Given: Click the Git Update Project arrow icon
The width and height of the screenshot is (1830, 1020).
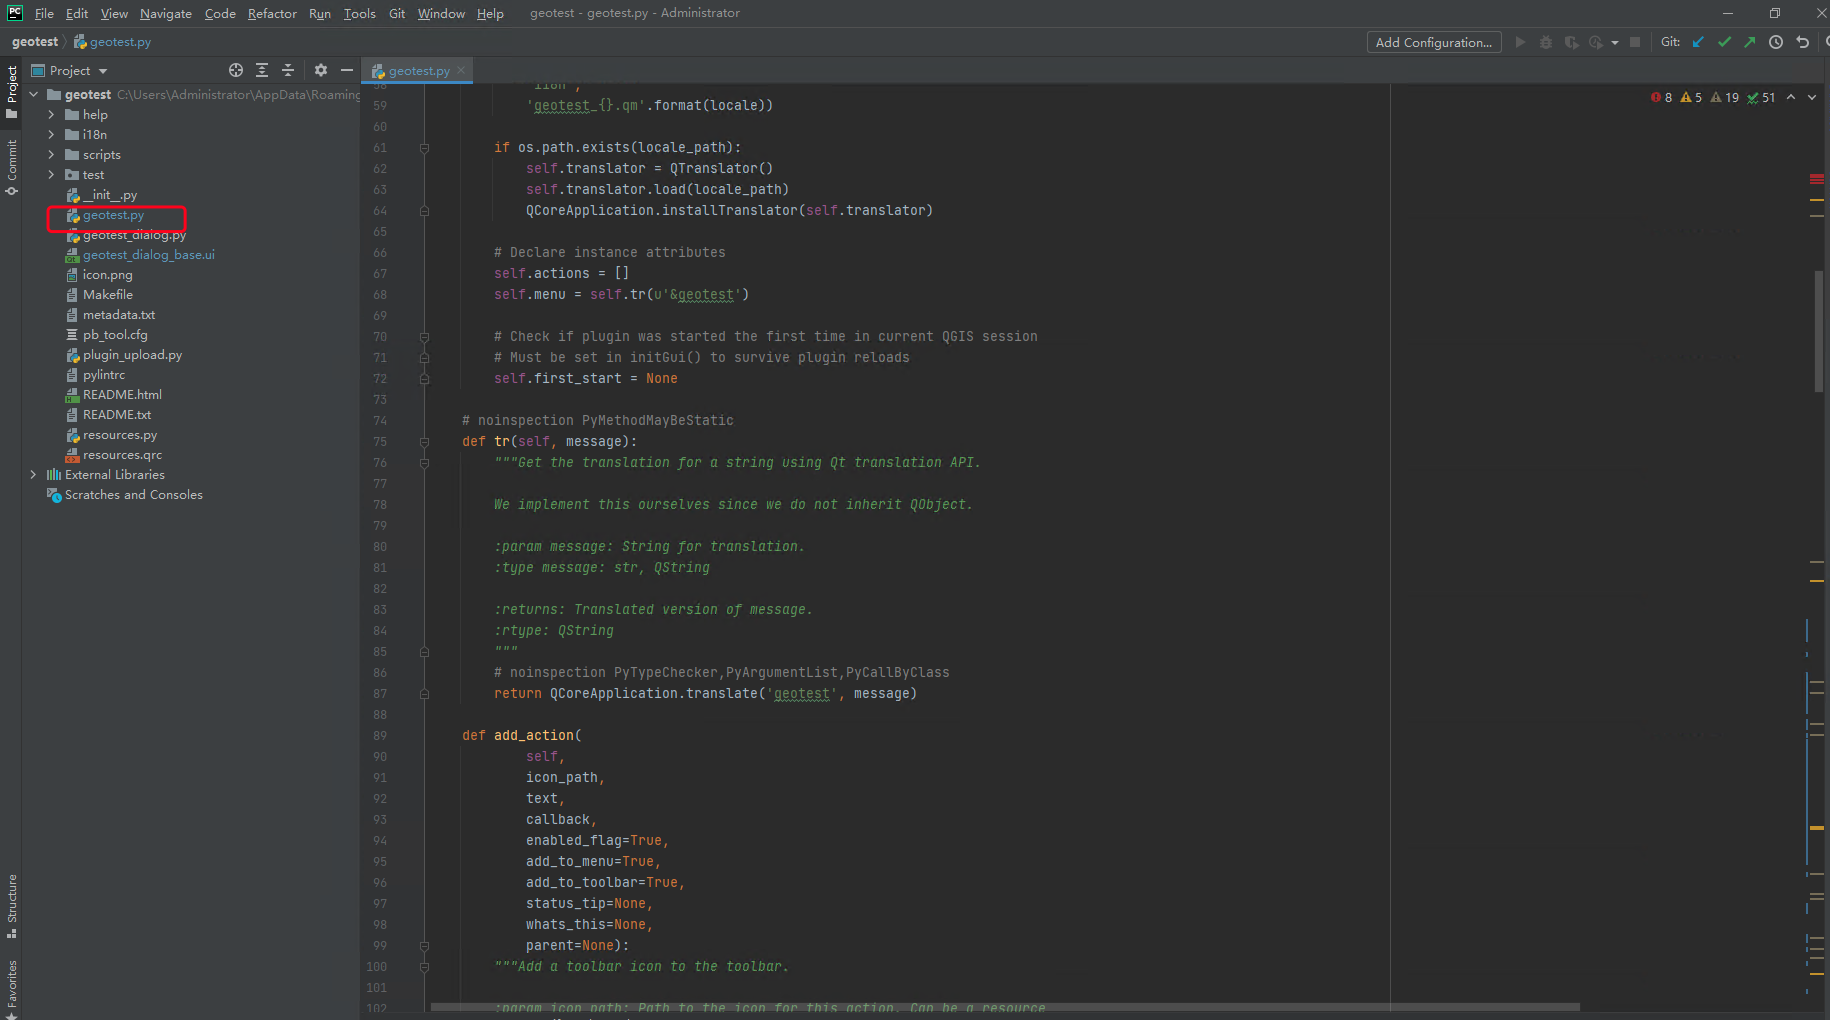Looking at the screenshot, I should coord(1698,42).
